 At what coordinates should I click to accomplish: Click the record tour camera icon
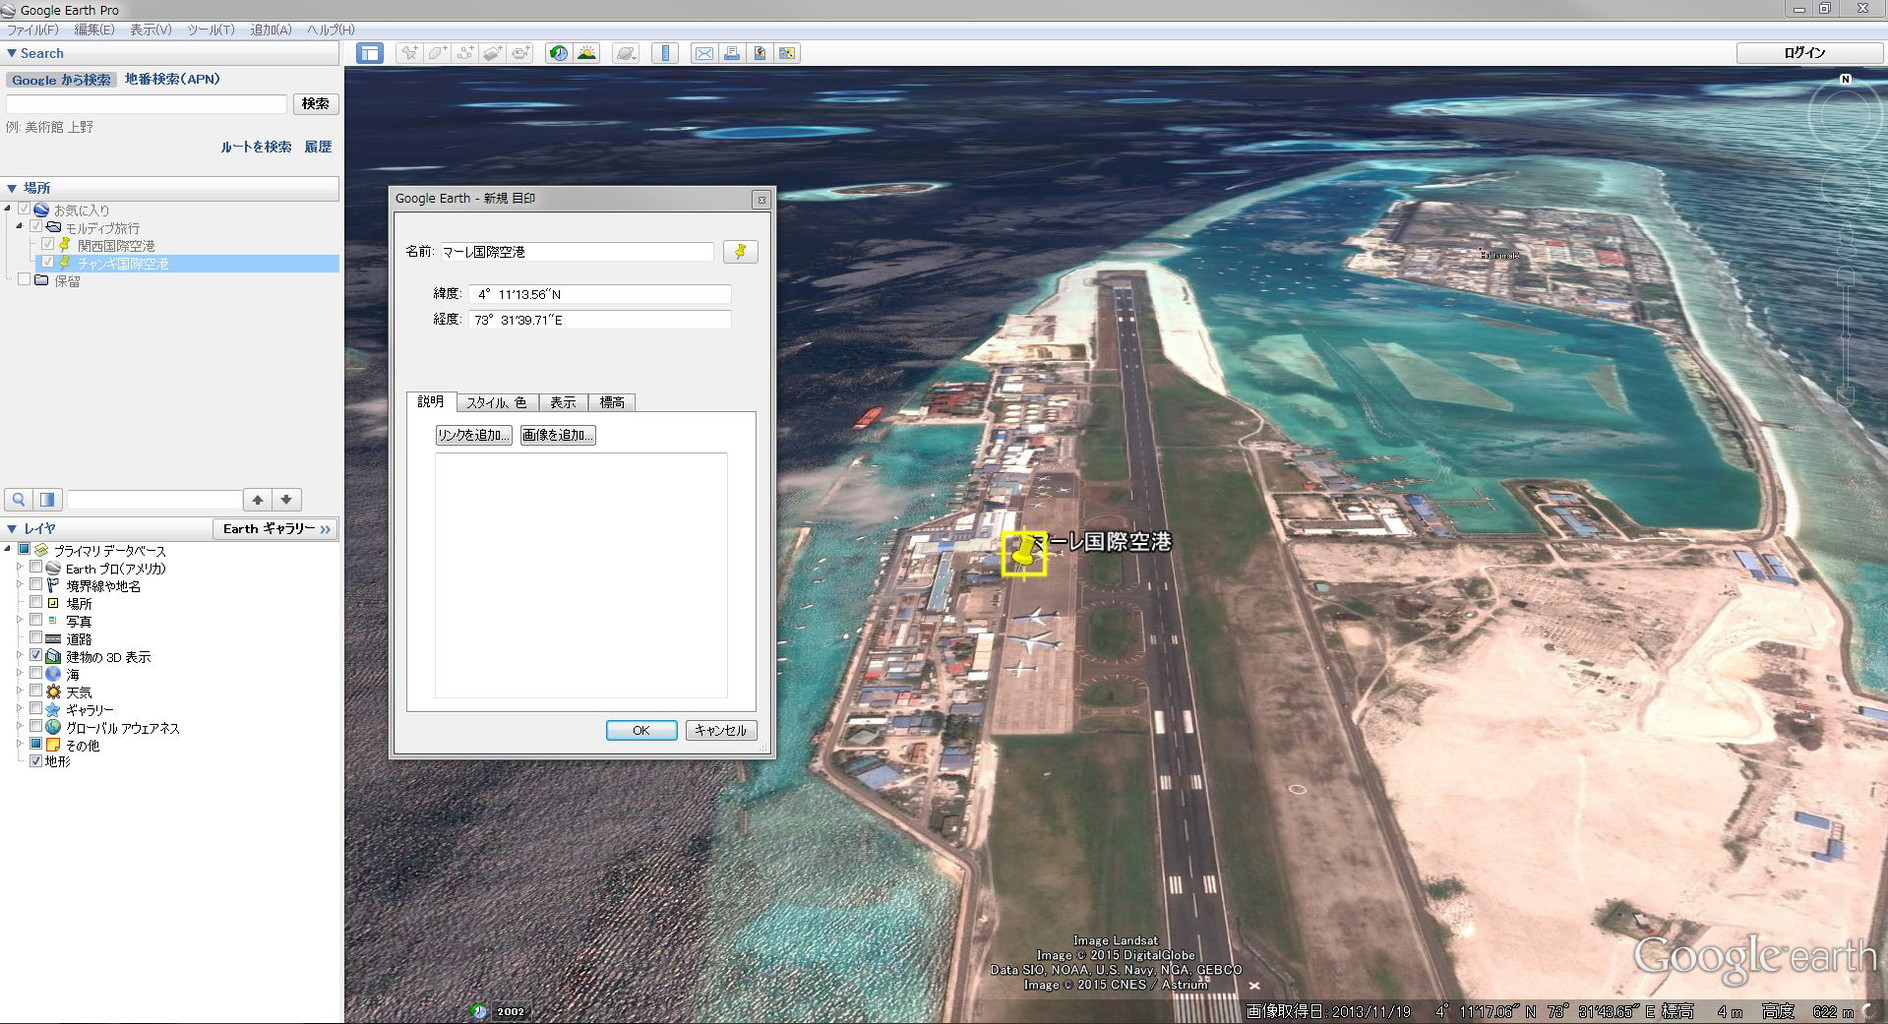pyautogui.click(x=521, y=53)
